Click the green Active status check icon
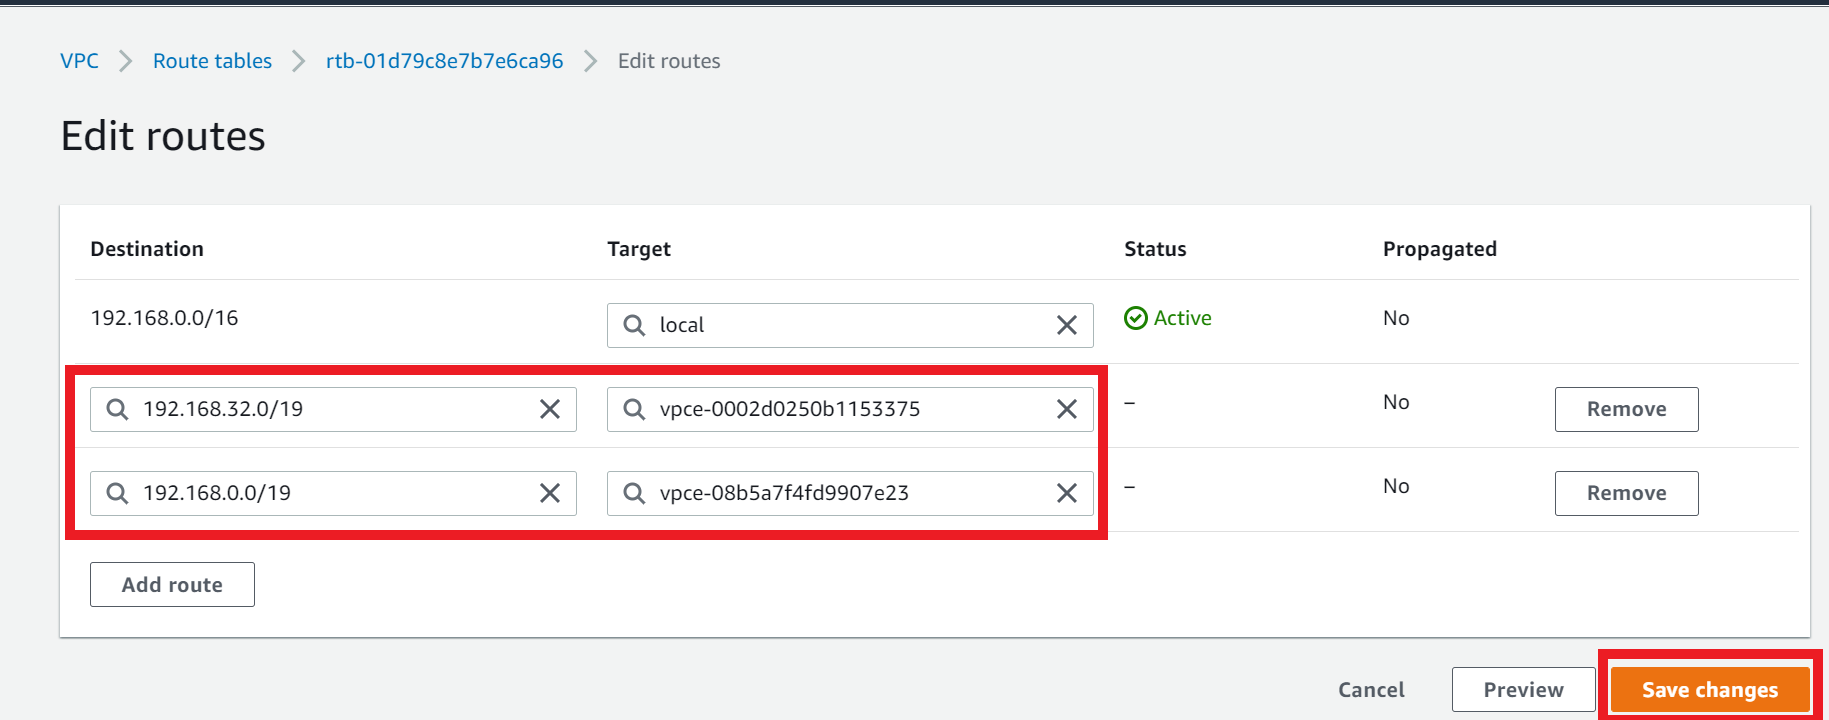Screen dimensions: 1829x720 [x=1136, y=318]
